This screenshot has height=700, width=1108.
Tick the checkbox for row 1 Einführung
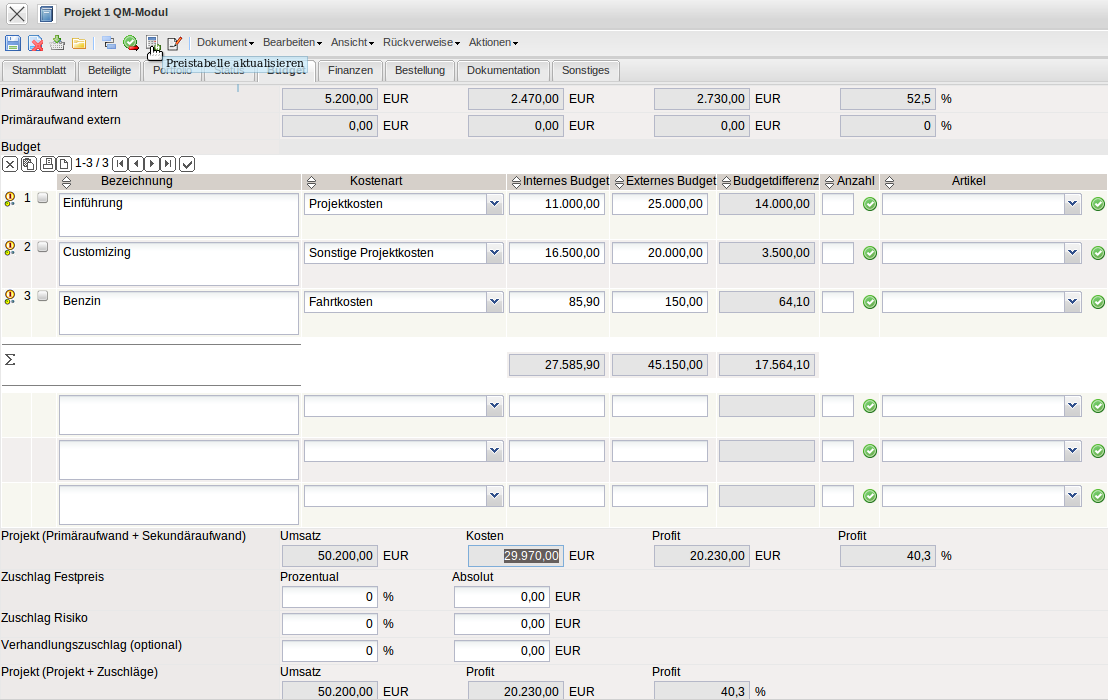pyautogui.click(x=42, y=198)
